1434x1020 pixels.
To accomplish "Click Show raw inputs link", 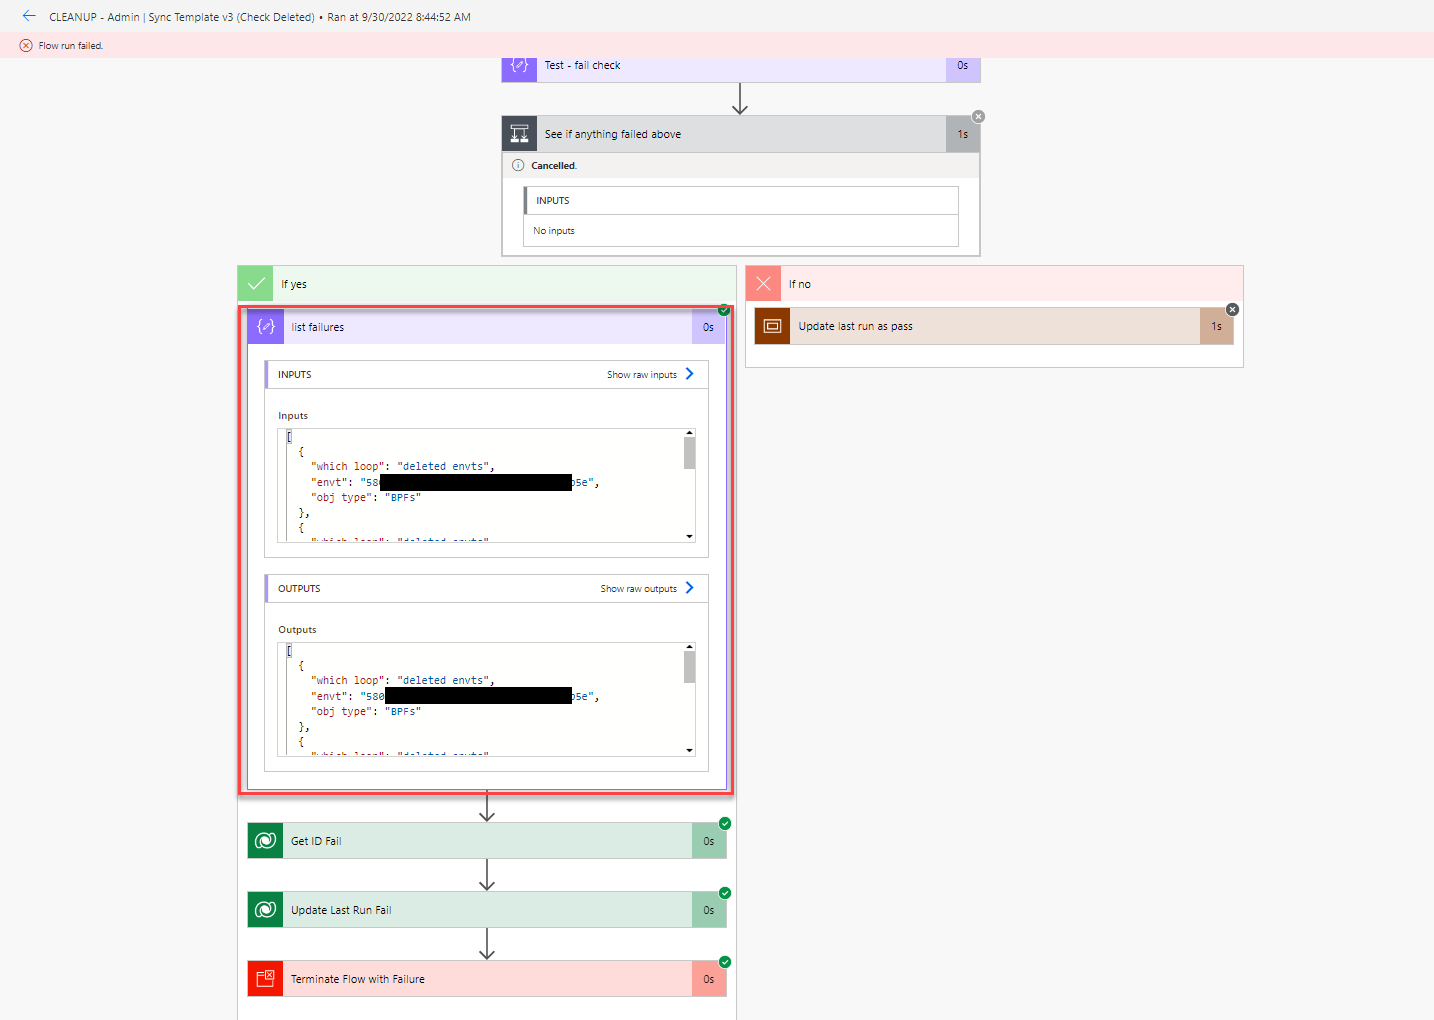I will [642, 375].
